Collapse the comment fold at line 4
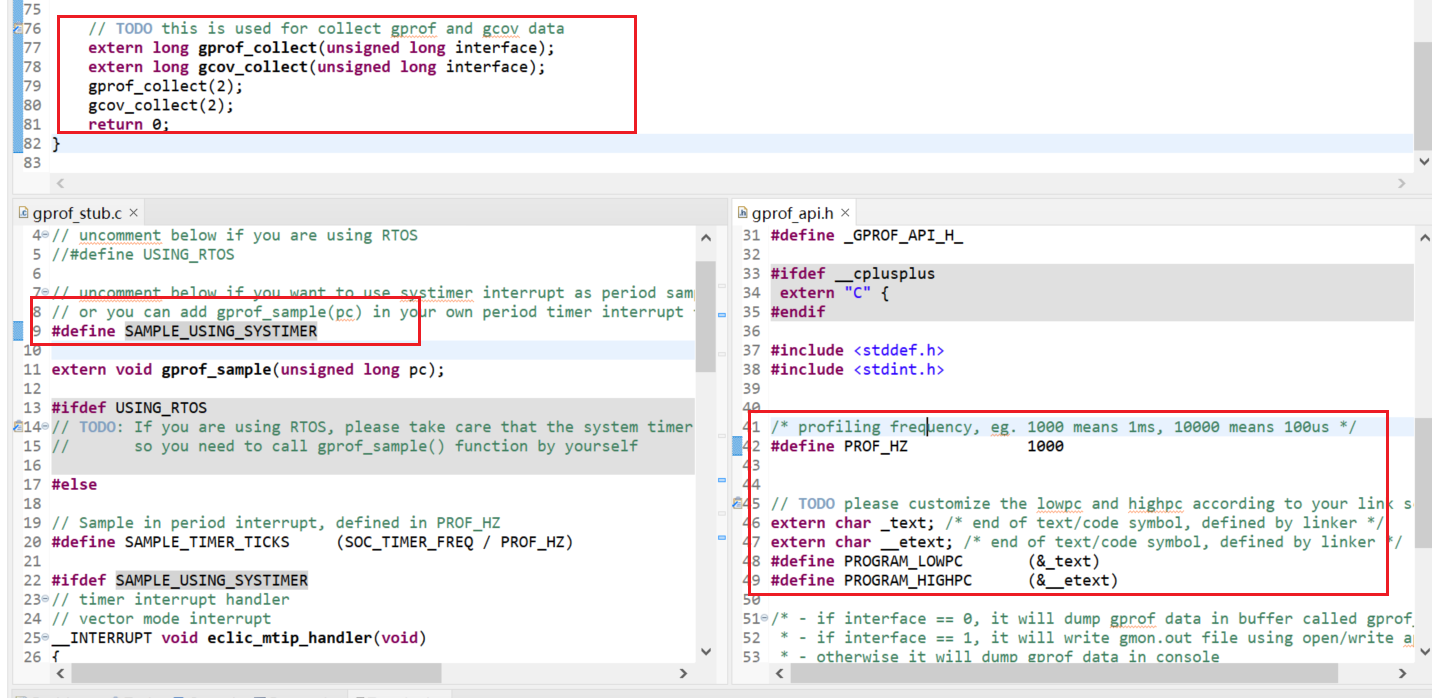Viewport: 1432px width, 698px height. click(46, 236)
